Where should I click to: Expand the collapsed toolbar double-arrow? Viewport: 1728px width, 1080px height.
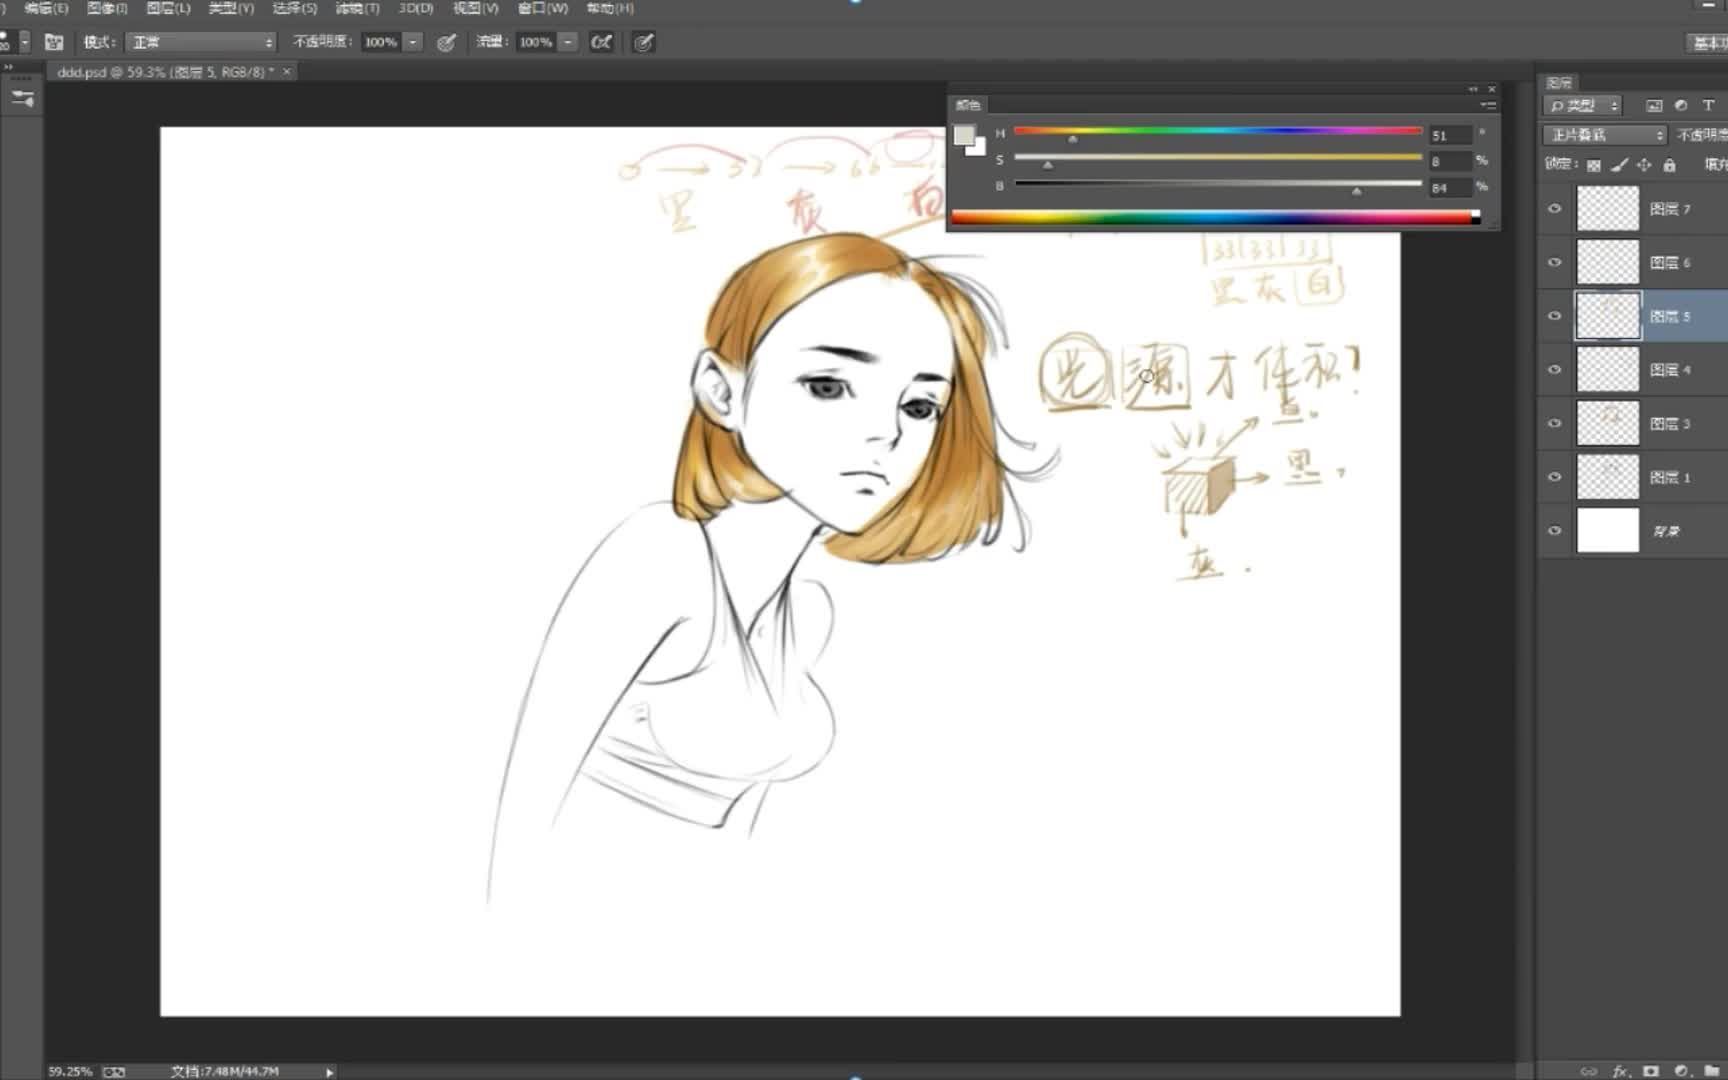tap(8, 67)
